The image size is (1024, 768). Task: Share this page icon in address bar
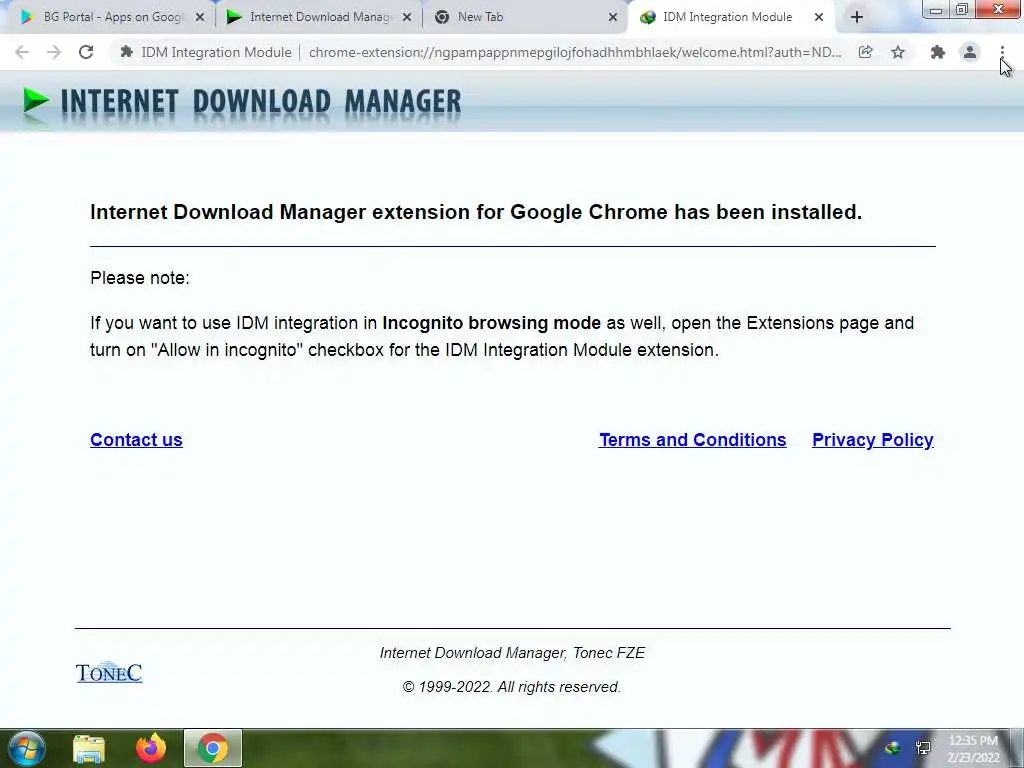(865, 52)
